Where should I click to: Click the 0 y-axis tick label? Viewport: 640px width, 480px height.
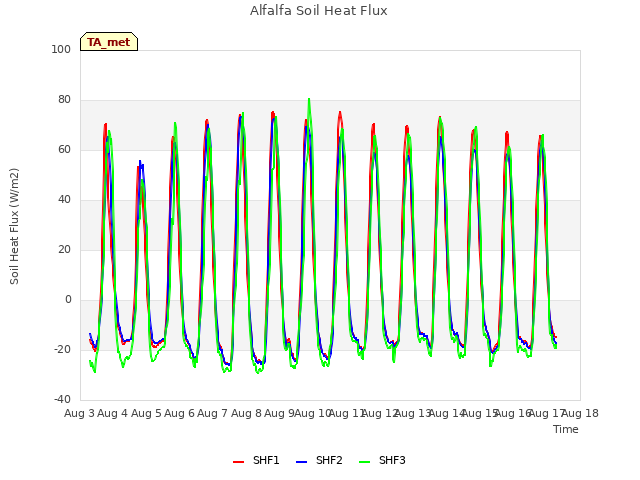(x=68, y=300)
